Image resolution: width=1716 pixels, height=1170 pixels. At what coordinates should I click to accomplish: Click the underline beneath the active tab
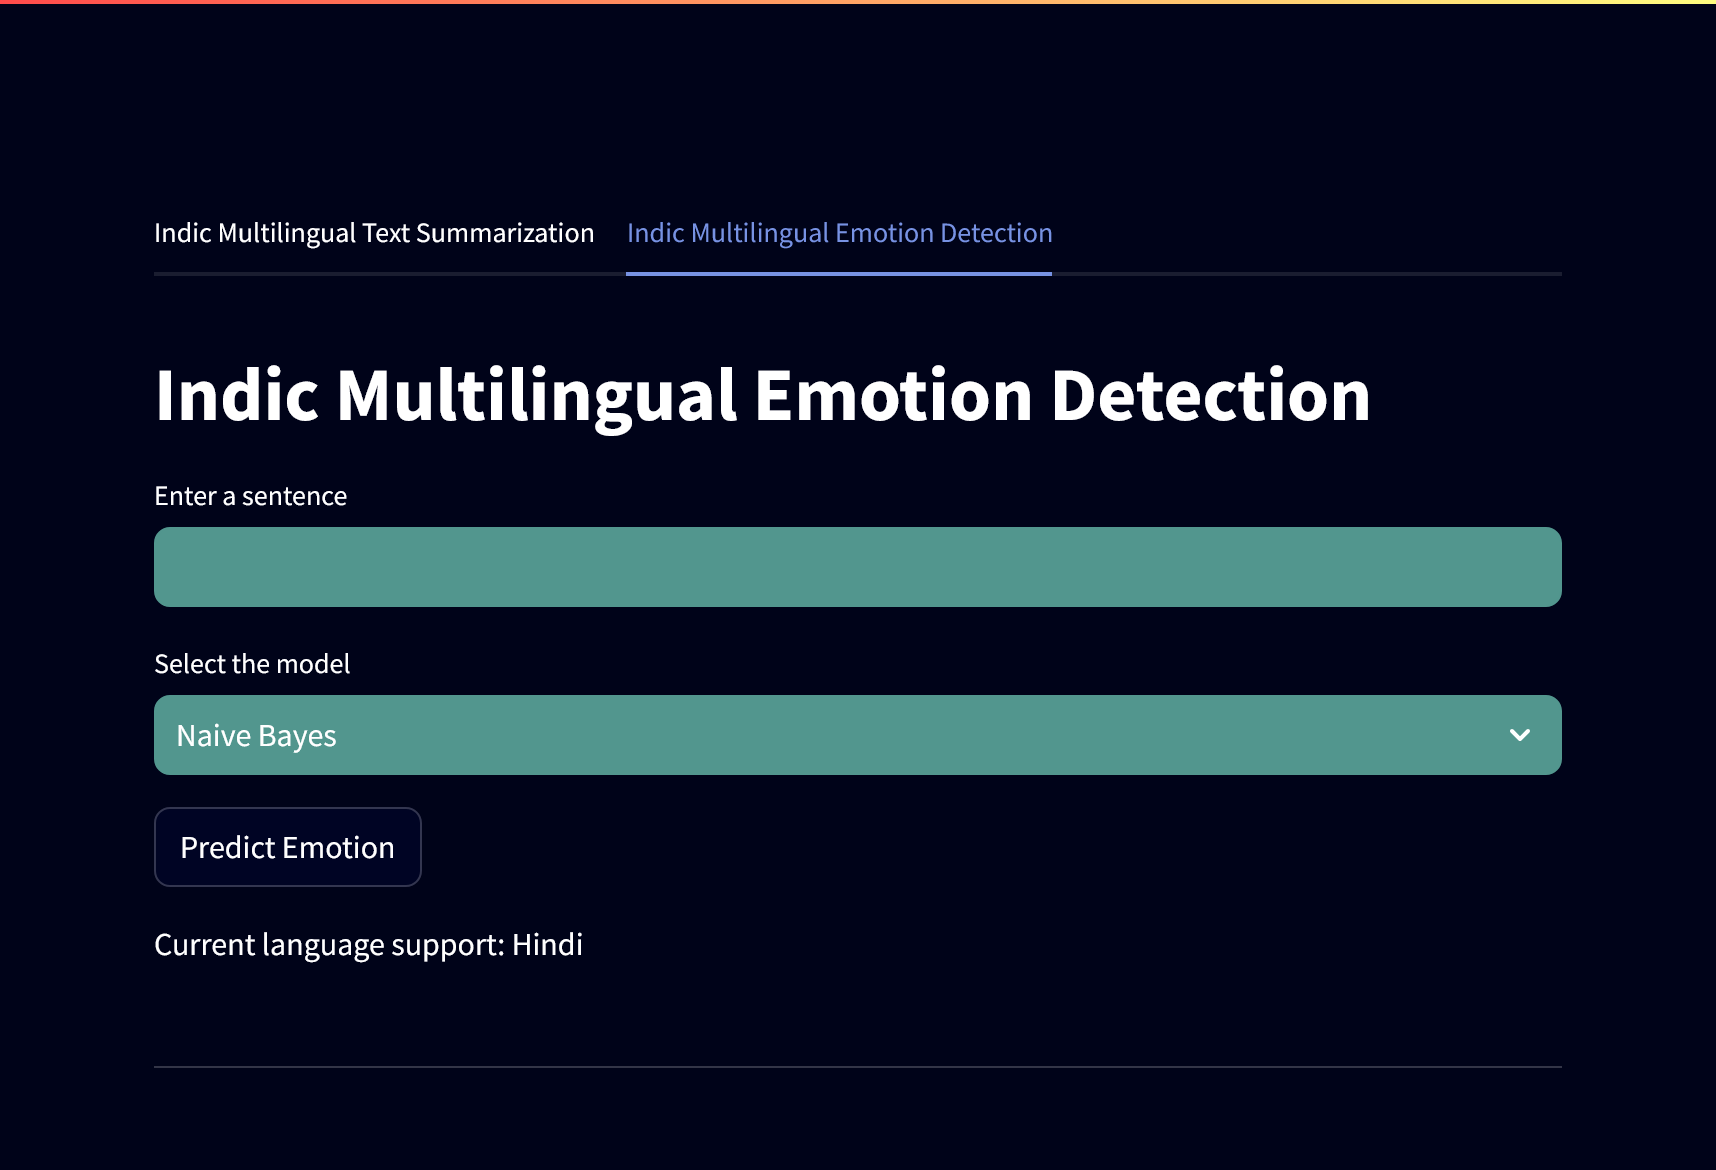point(838,272)
